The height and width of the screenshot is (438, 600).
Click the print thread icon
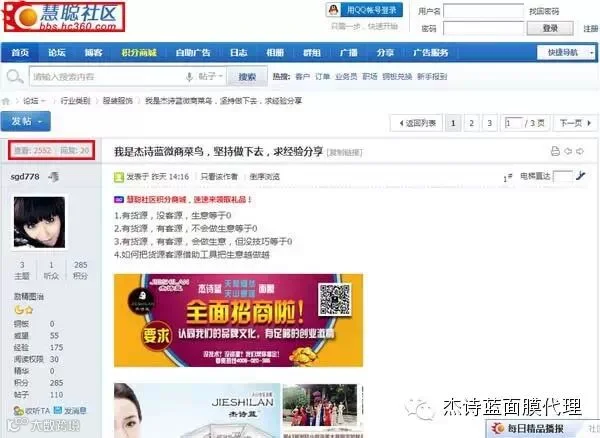(555, 151)
